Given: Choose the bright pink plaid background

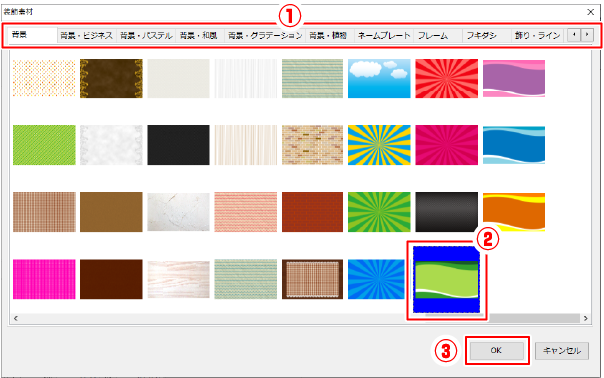Looking at the screenshot, I should click(x=44, y=279).
